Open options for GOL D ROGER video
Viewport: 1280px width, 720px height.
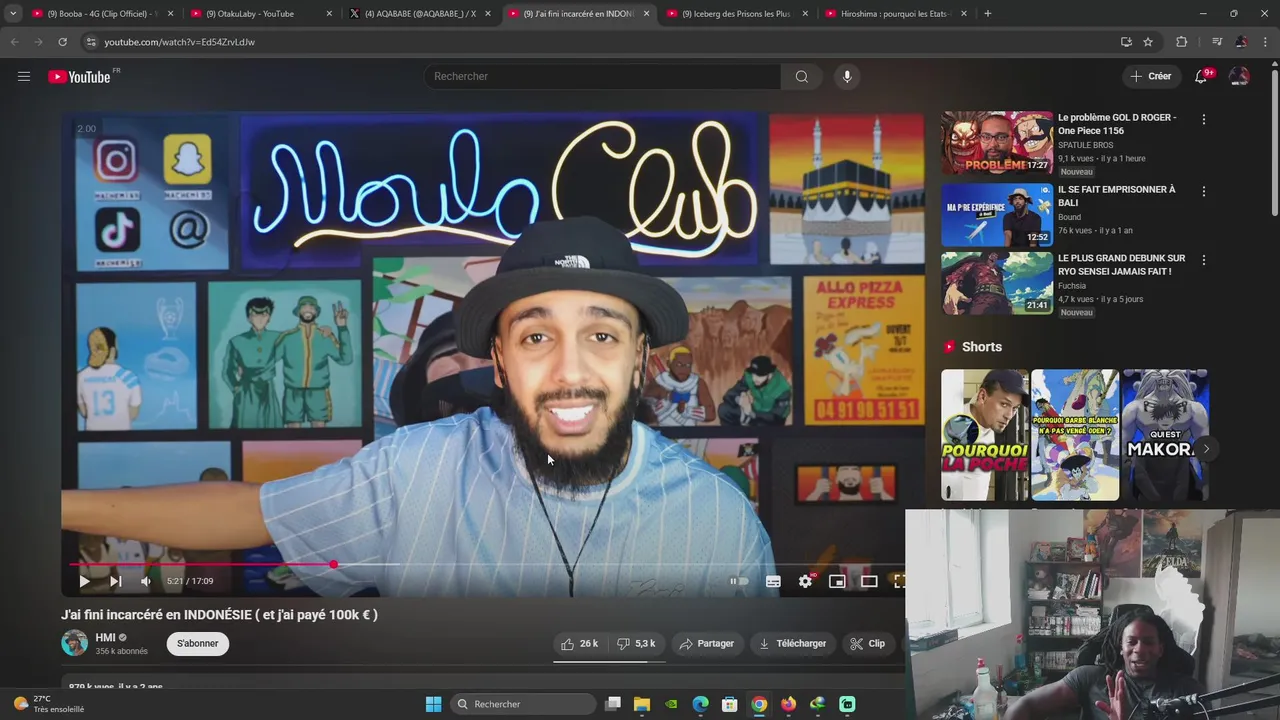click(x=1203, y=119)
